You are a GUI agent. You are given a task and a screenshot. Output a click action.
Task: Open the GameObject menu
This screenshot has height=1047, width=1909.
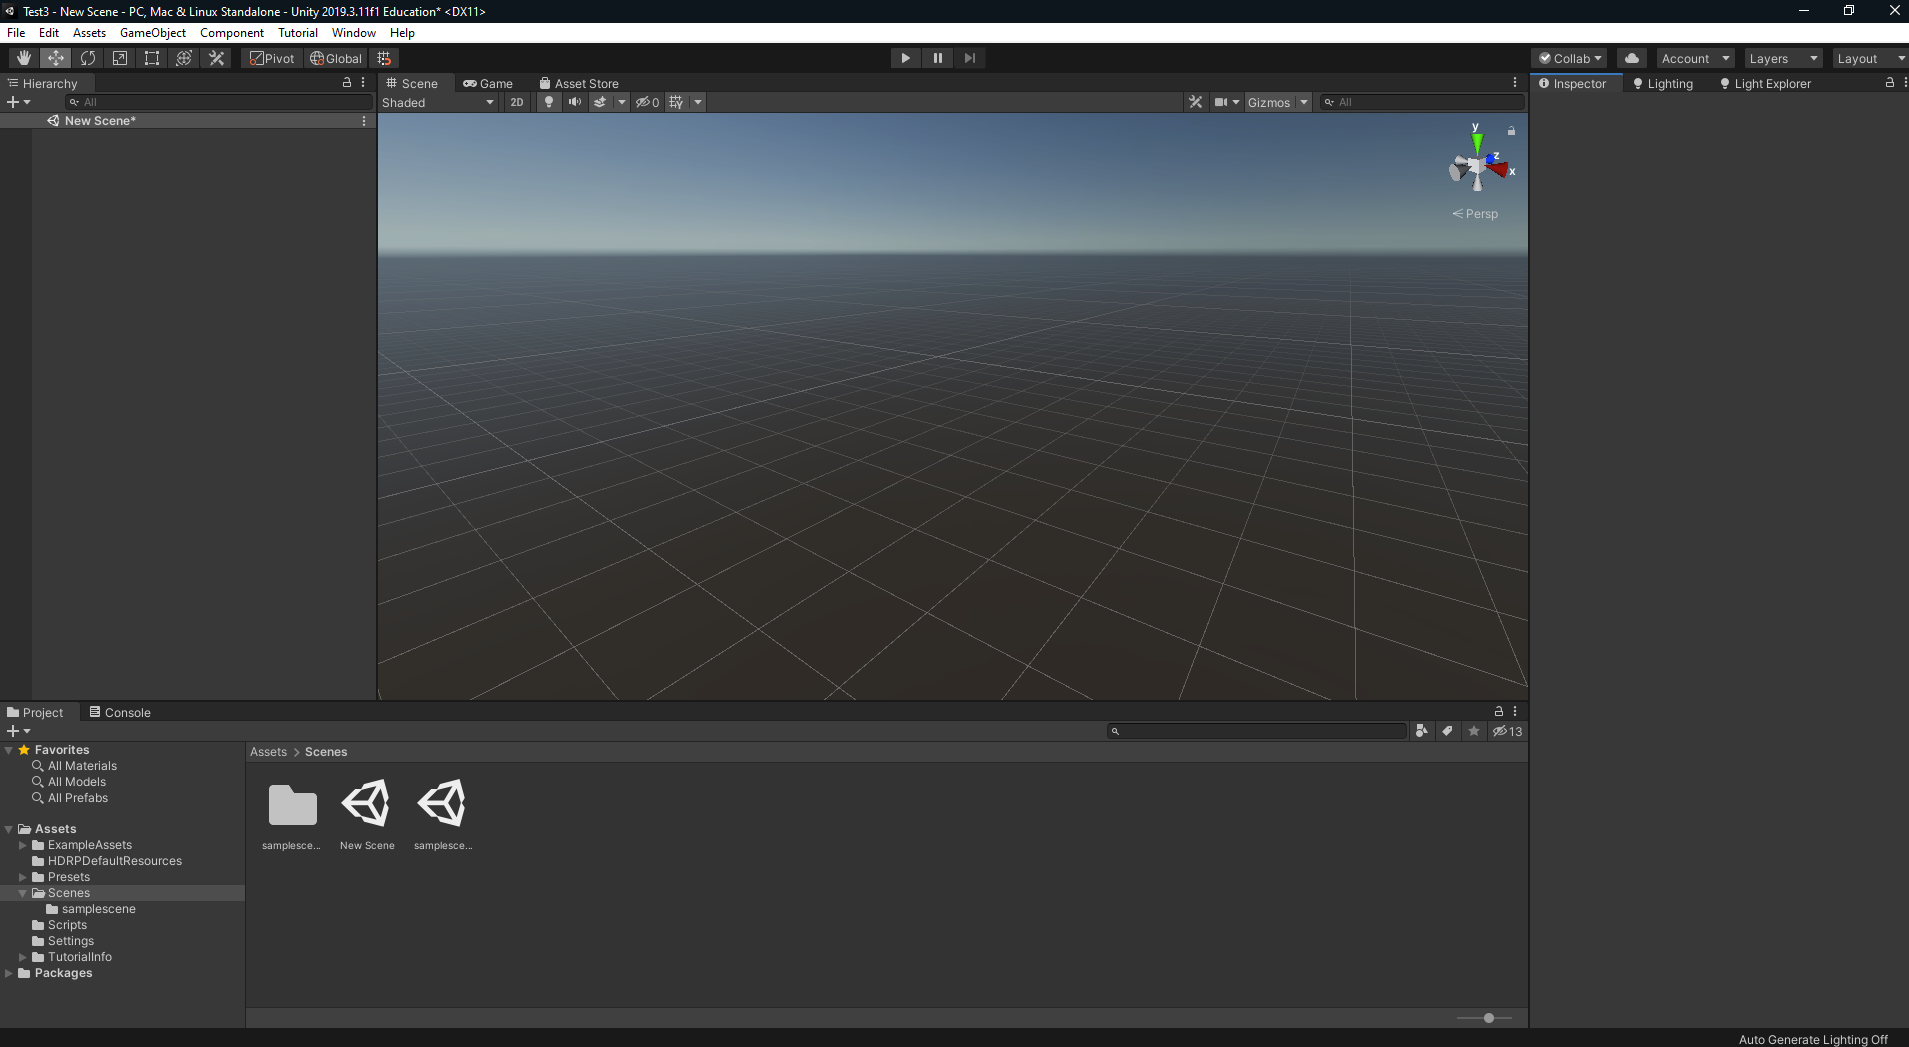tap(153, 33)
